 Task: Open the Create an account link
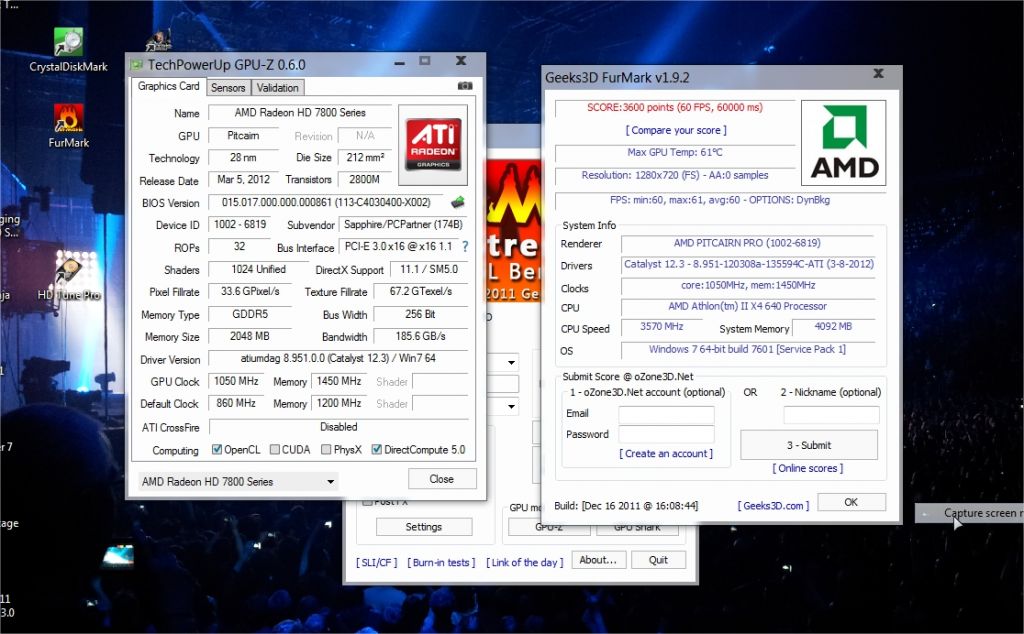pos(665,453)
